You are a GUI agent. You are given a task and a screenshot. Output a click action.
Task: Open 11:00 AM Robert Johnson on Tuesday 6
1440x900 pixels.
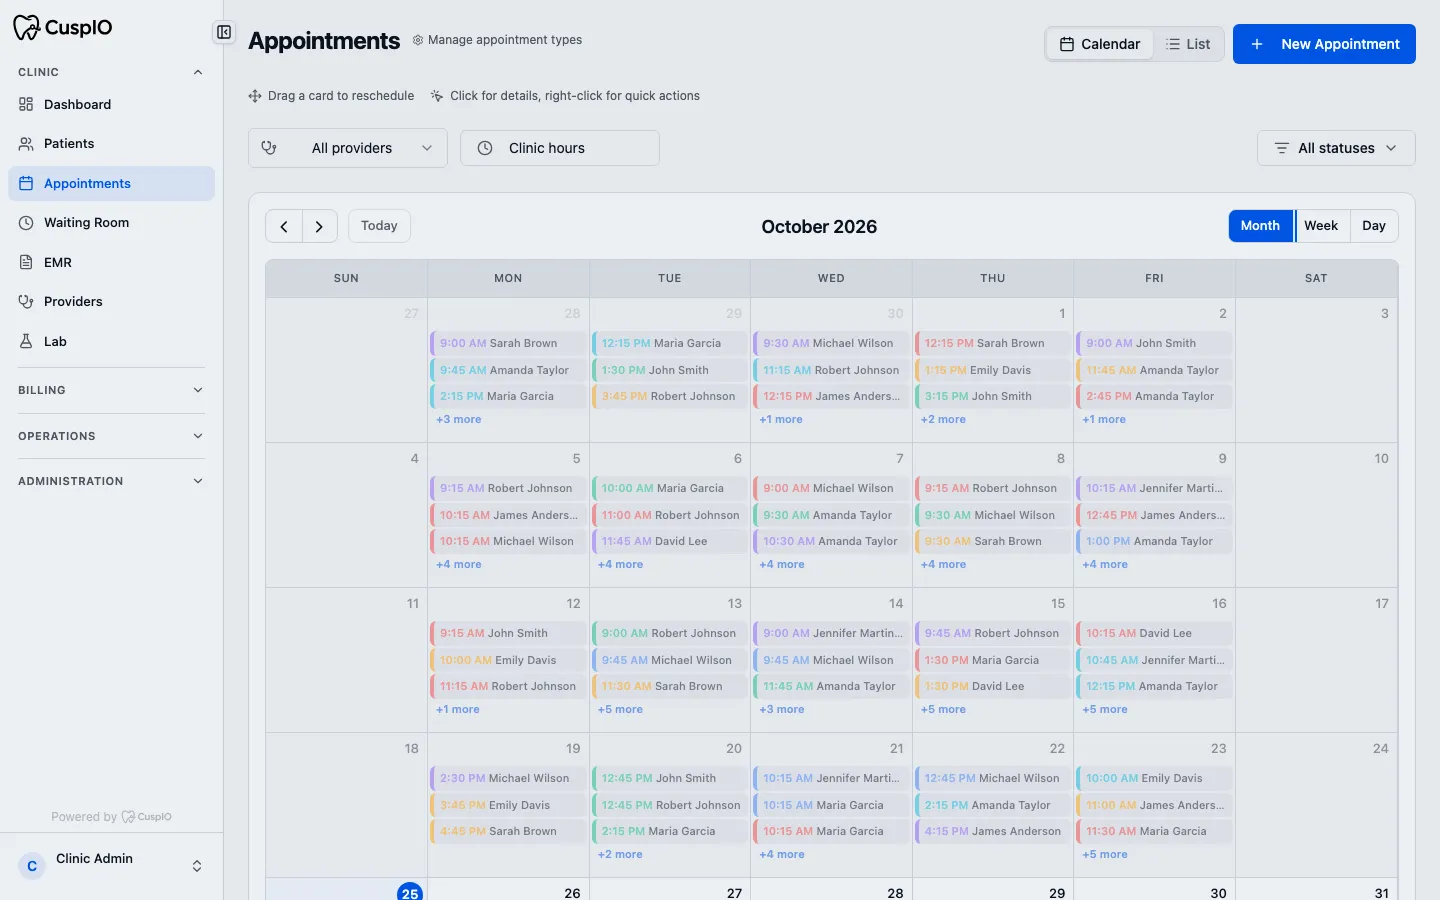(x=670, y=515)
